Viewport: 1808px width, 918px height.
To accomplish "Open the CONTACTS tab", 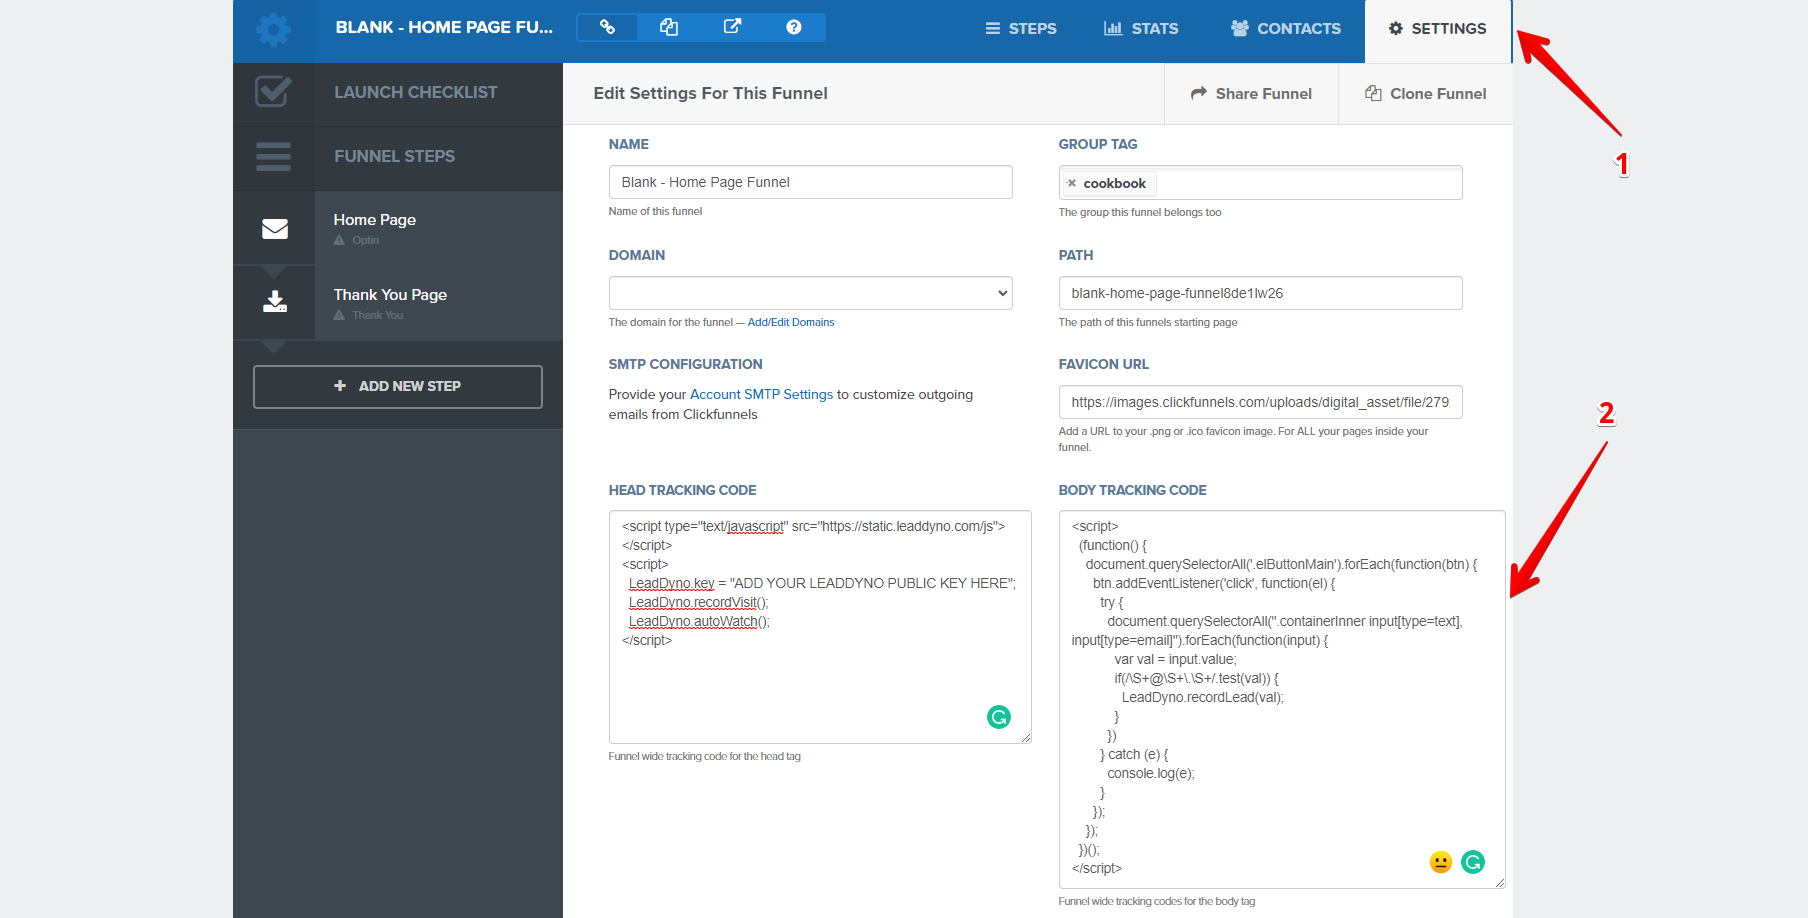I will point(1286,29).
